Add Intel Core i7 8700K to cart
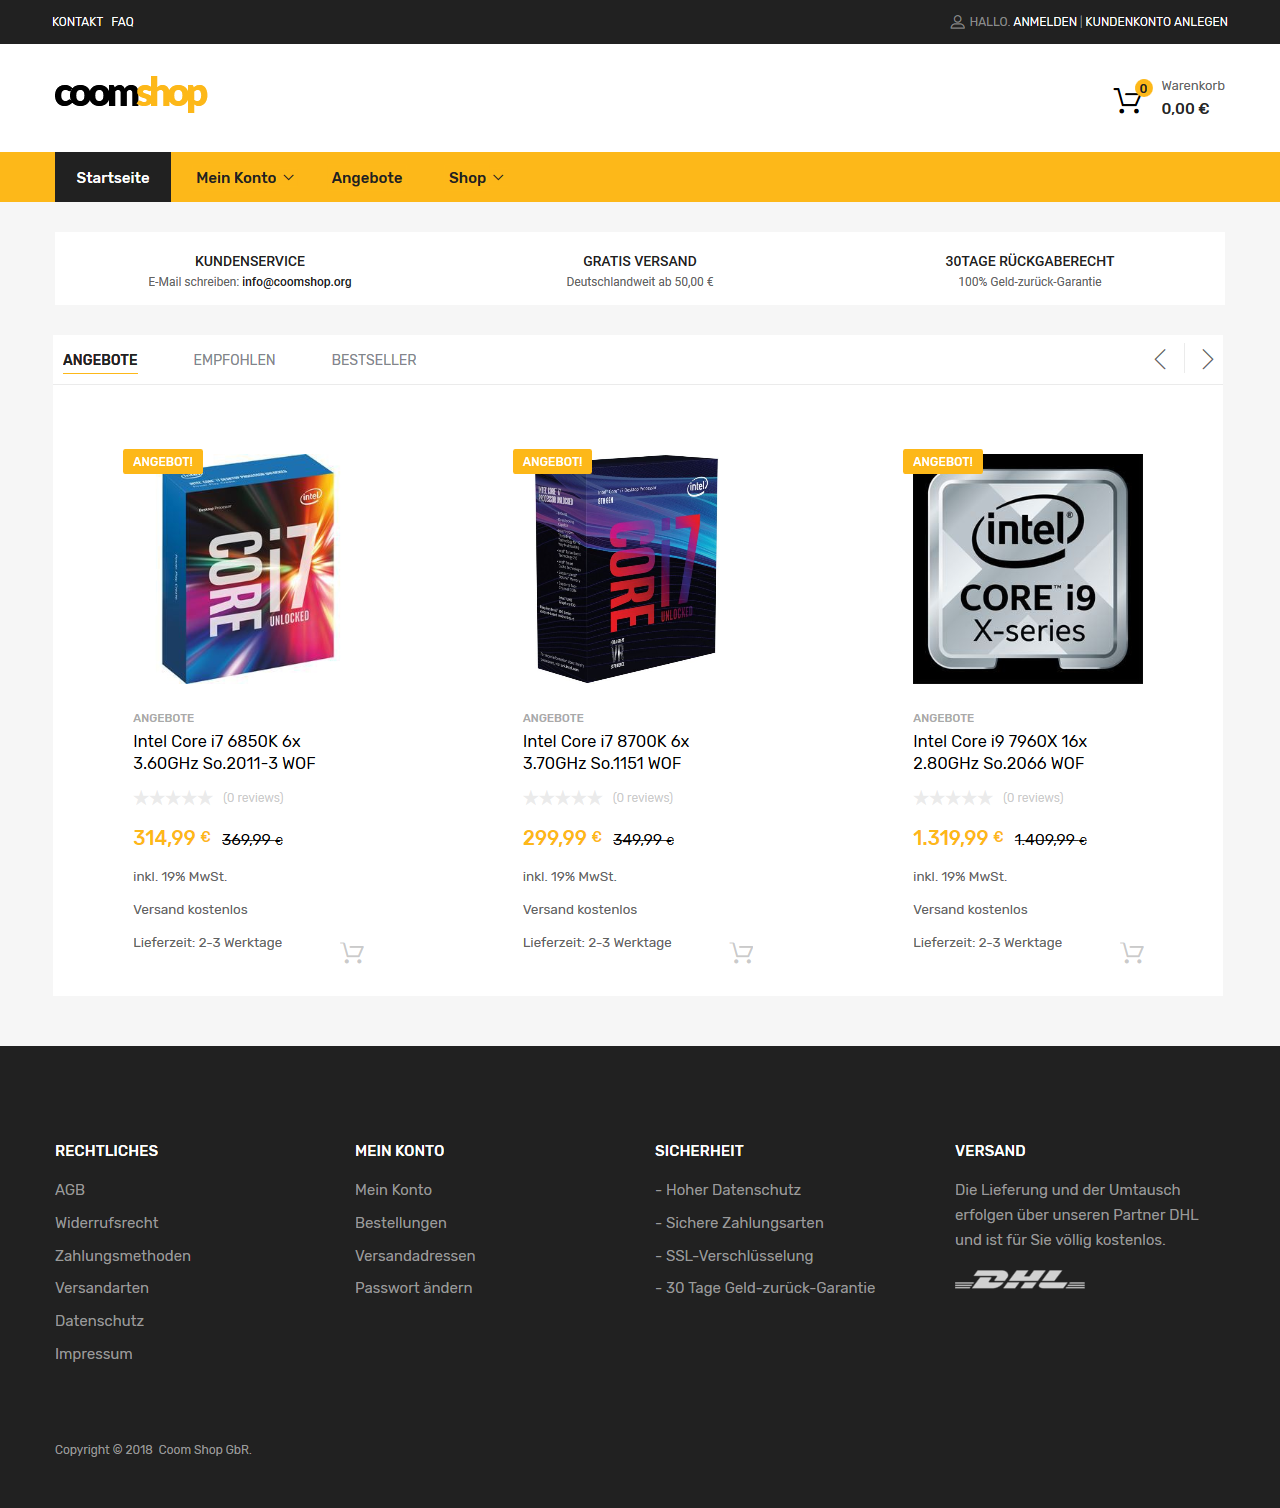Screen dimensions: 1280x1508 [x=742, y=953]
